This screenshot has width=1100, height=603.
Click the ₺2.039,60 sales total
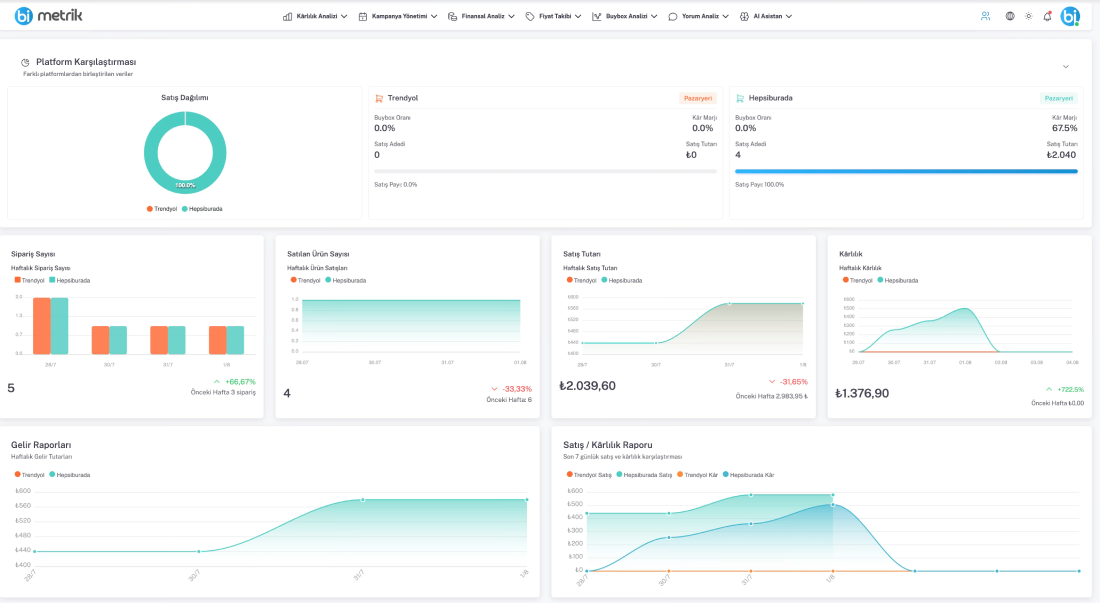point(588,386)
